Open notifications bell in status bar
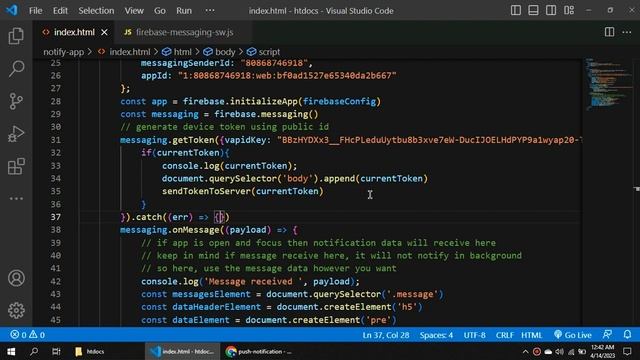The width and height of the screenshot is (640, 360). pyautogui.click(x=627, y=335)
